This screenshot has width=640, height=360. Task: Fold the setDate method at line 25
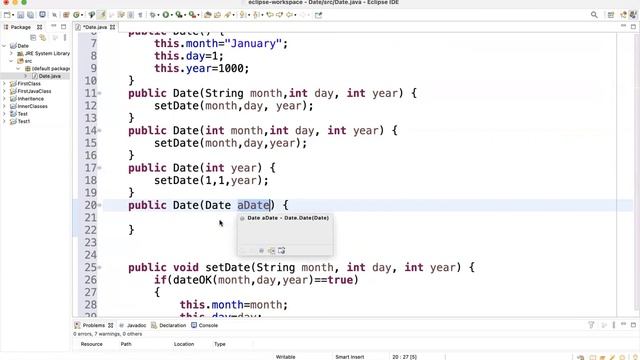(x=100, y=268)
